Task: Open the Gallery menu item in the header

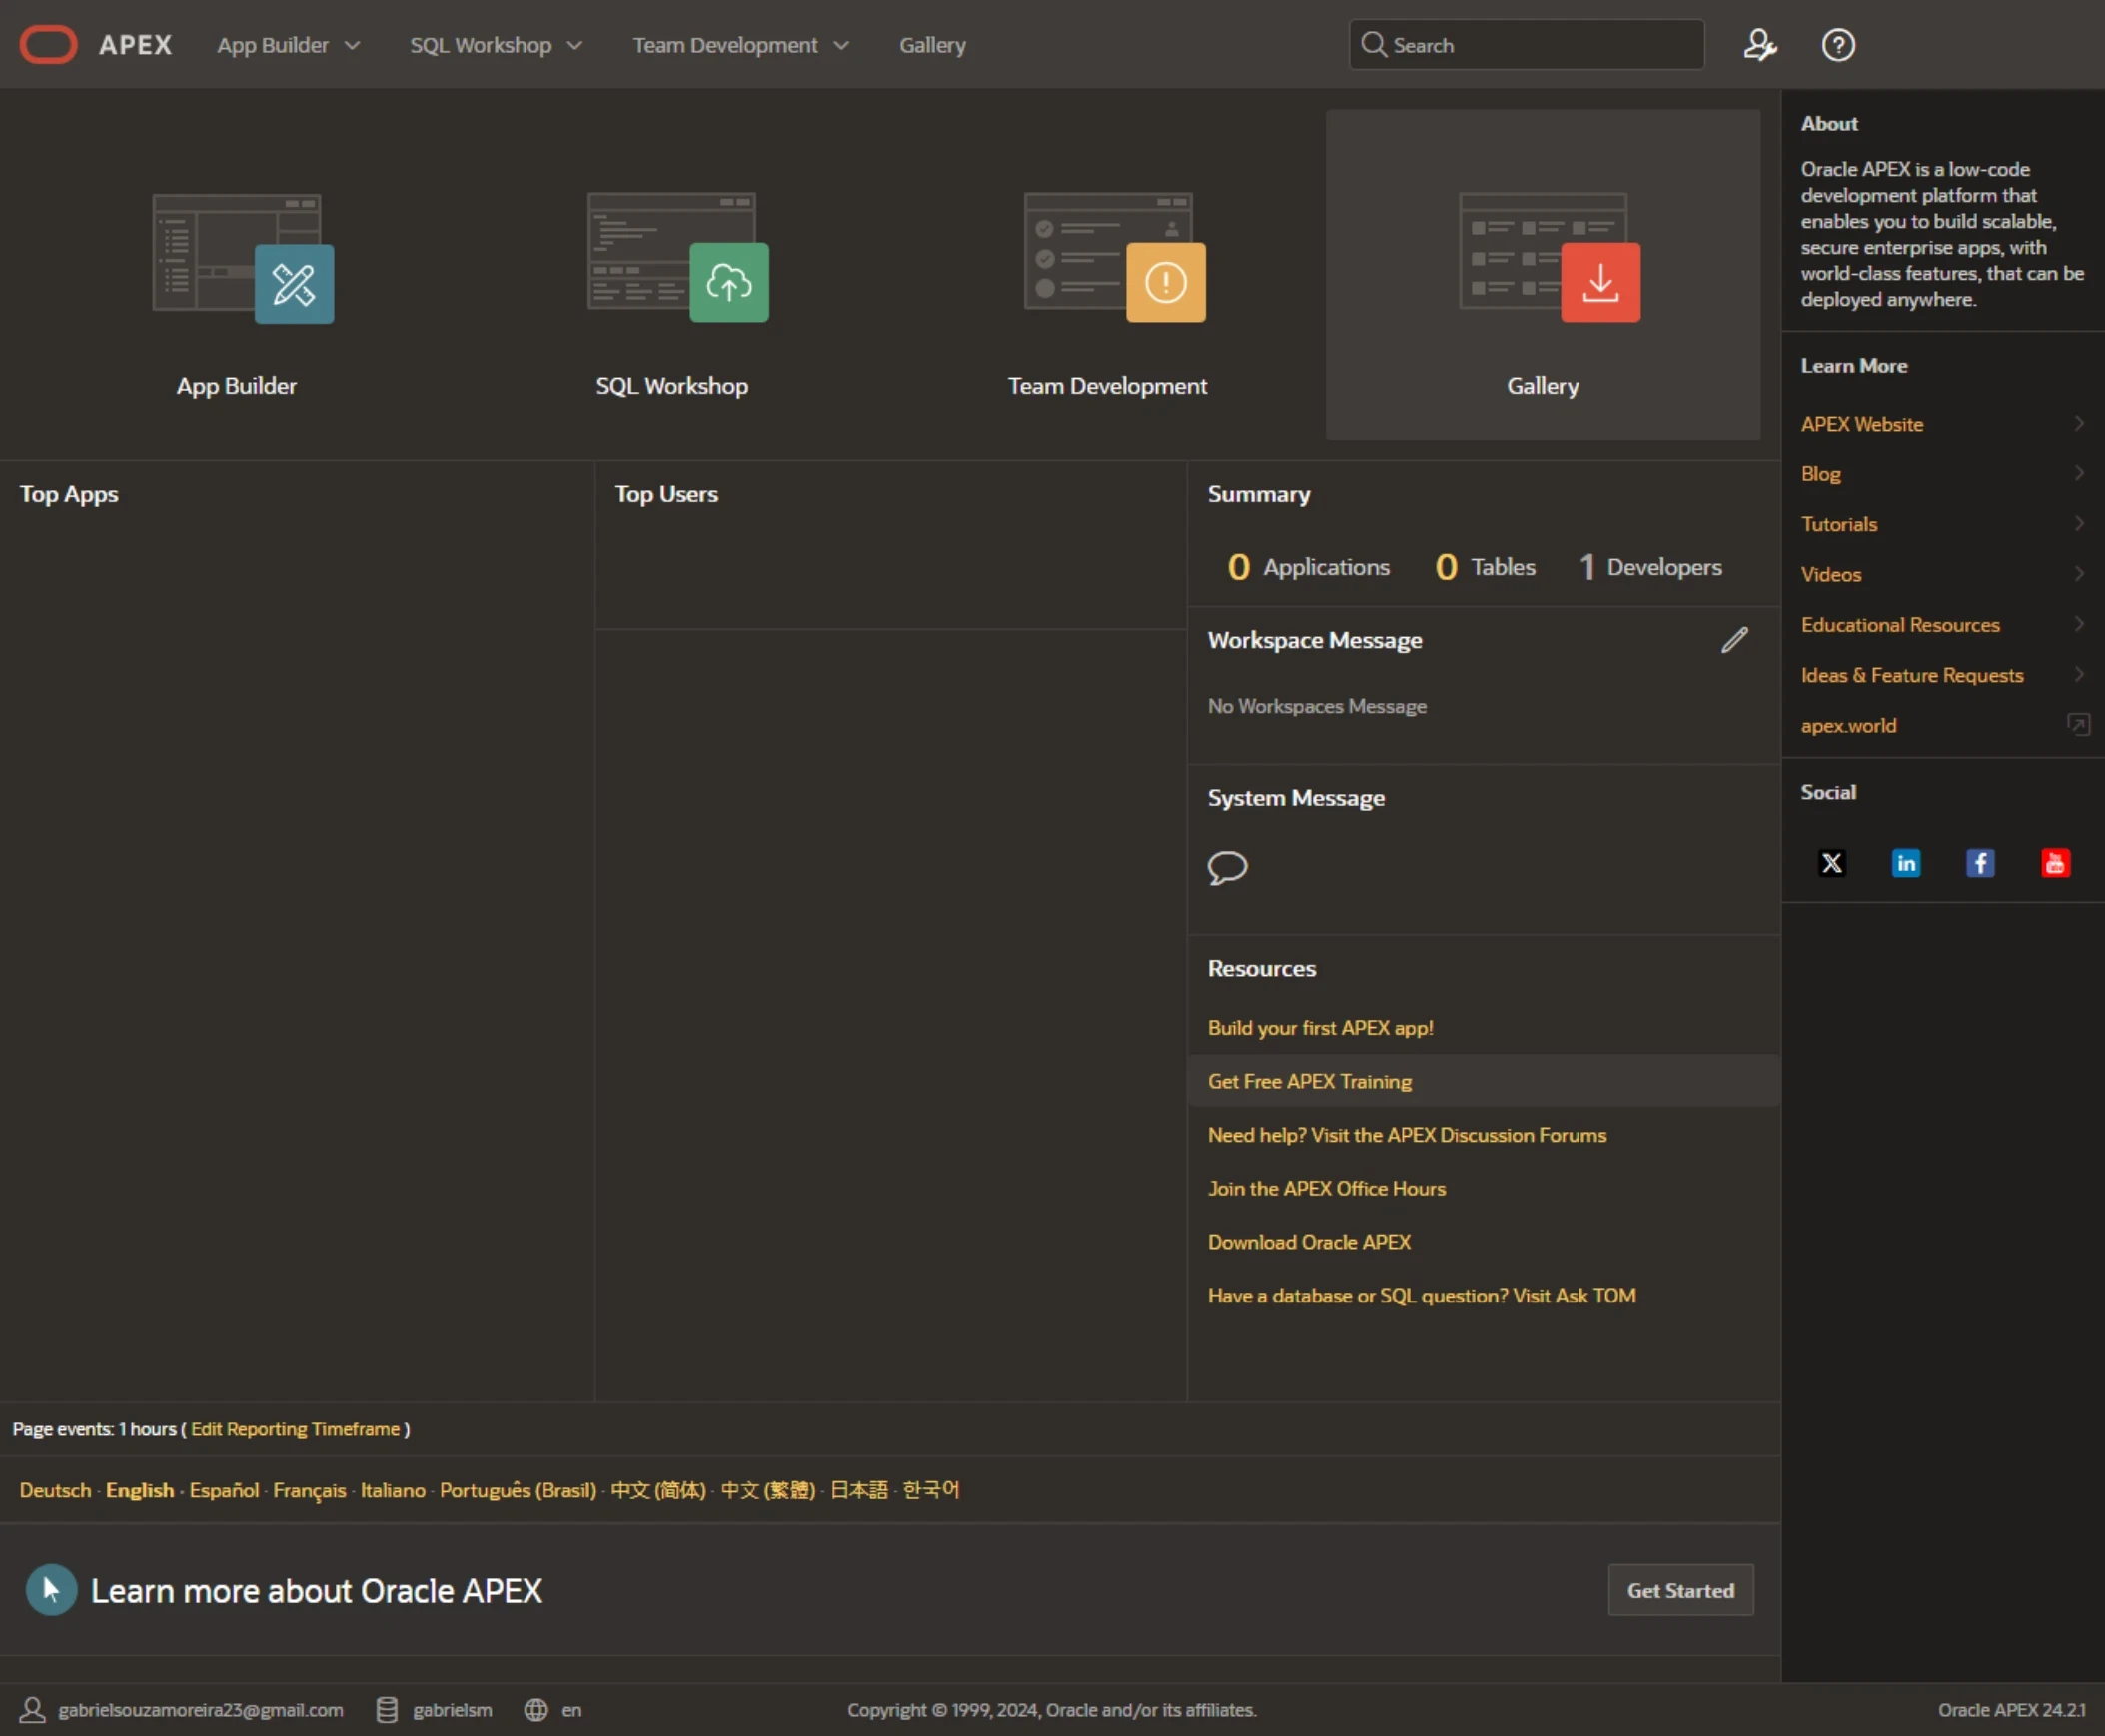Action: (932, 45)
